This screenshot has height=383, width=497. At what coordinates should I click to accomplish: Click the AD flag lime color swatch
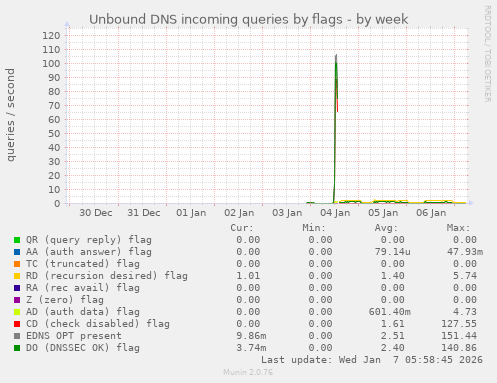click(x=17, y=312)
